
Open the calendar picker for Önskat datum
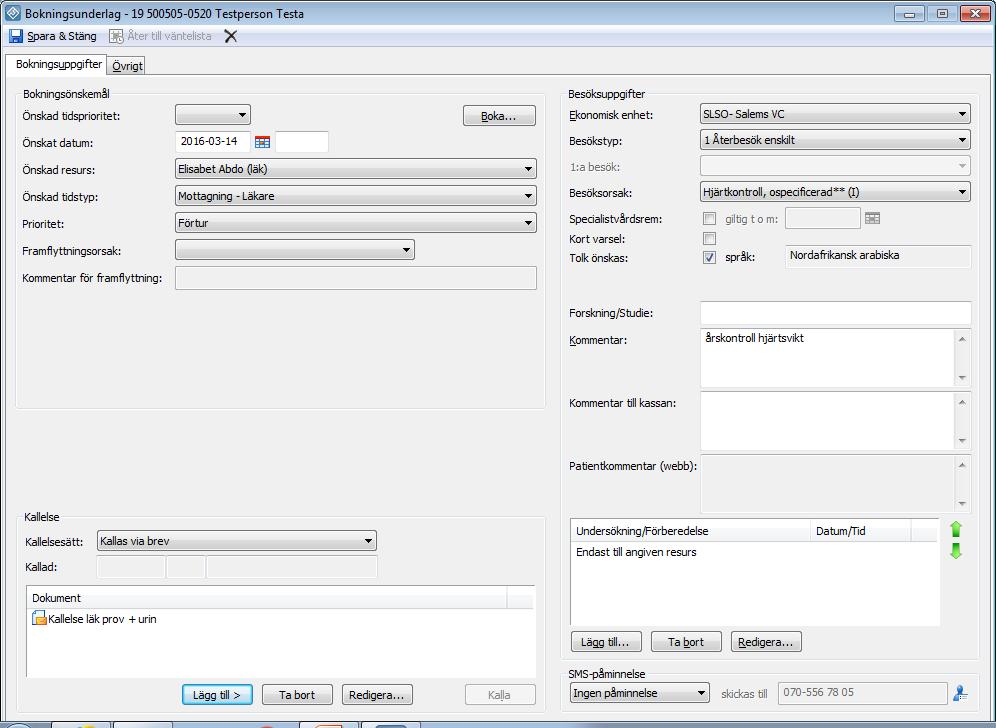[262, 142]
